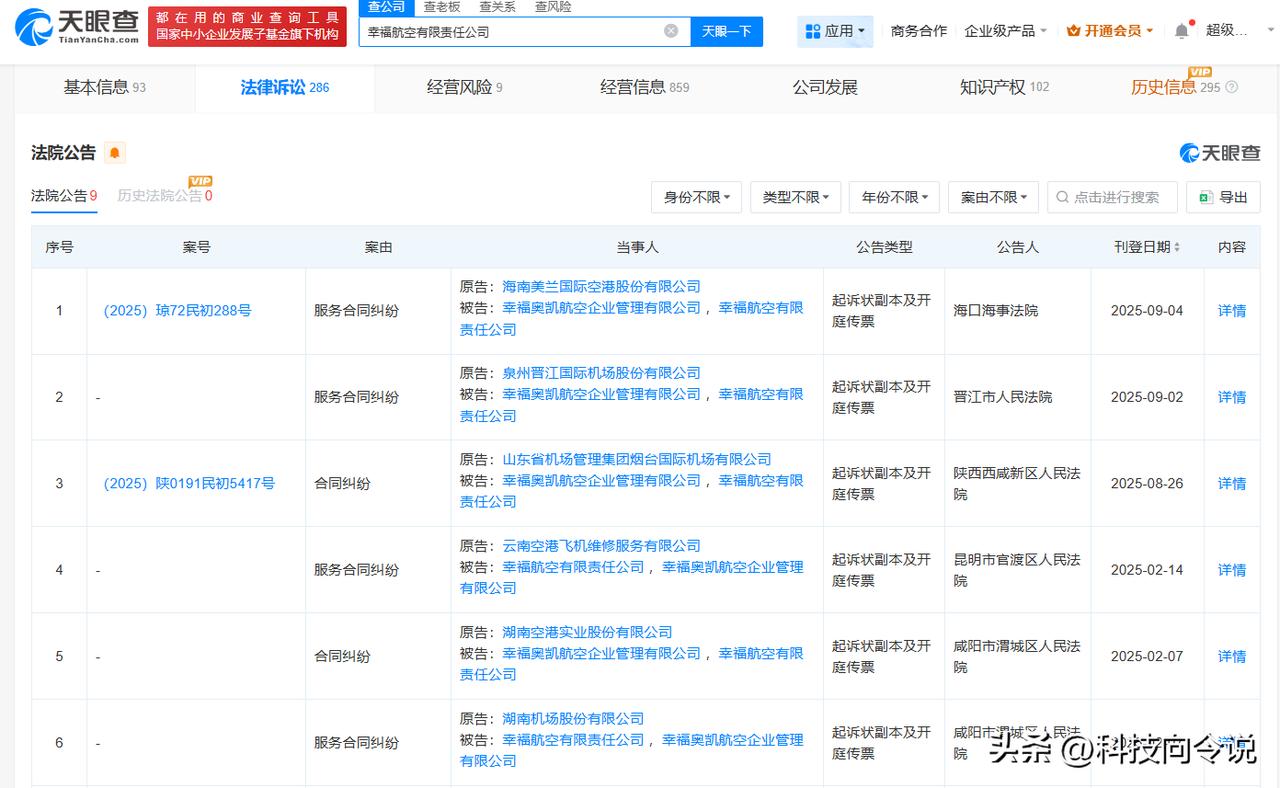This screenshot has height=788, width=1280.
Task: Open plaintiff 山东省机场管理集团烟台国际机场有限公司
Action: [x=637, y=460]
